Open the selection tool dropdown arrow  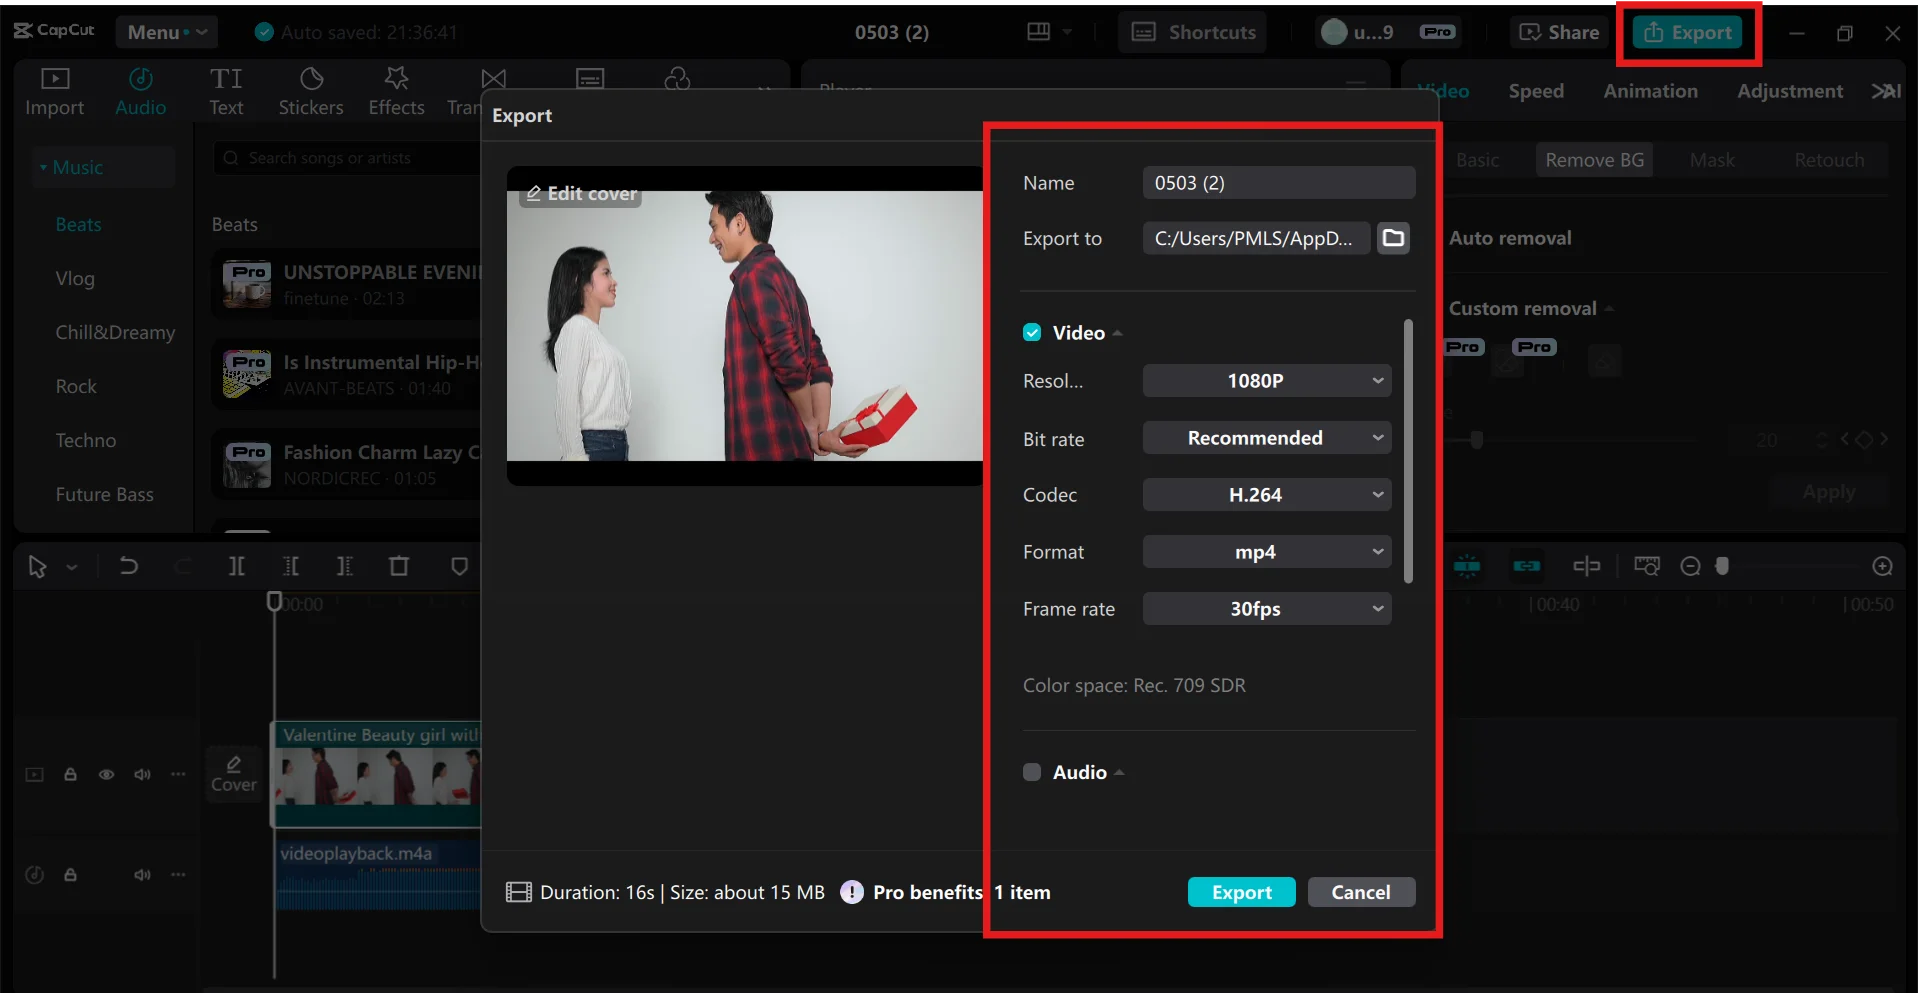(x=72, y=567)
